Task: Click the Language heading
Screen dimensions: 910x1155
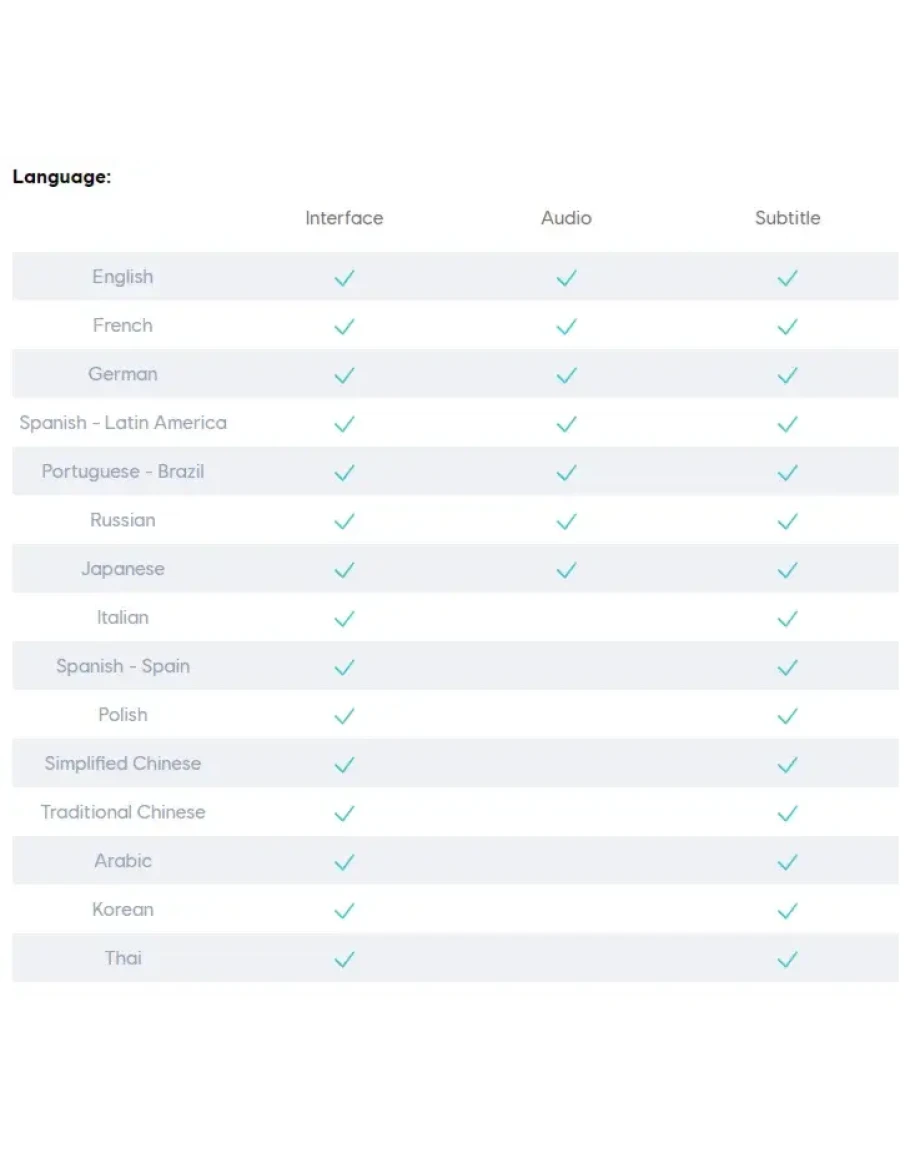Action: click(x=61, y=177)
